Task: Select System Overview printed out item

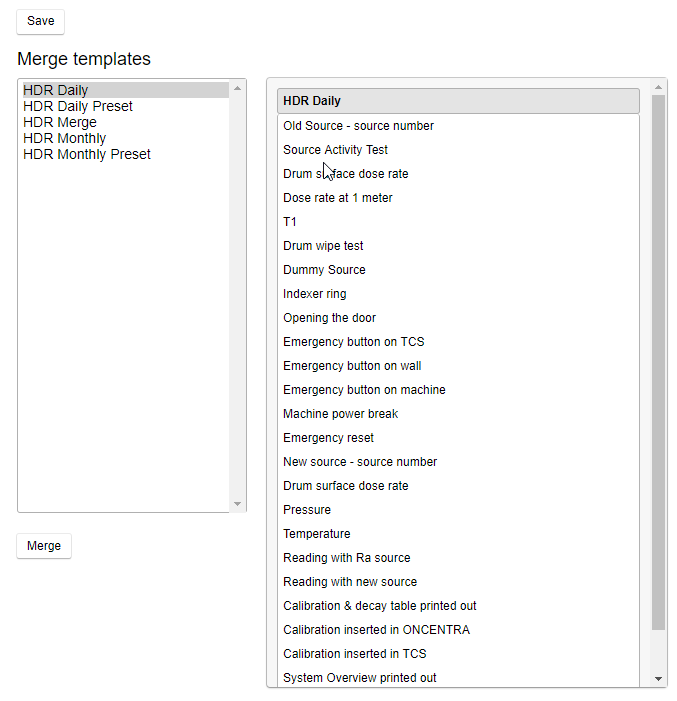Action: pos(458,677)
